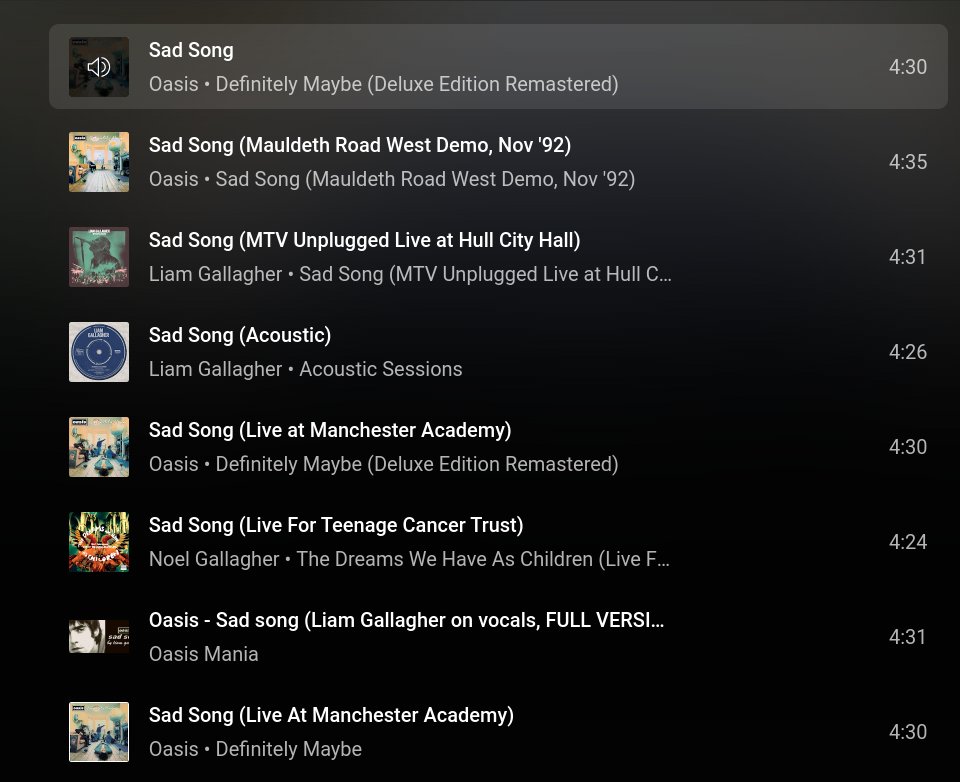Play Sad Song (MTV Unplugged Live at Hull City Hall)
The image size is (960, 782).
tap(364, 240)
